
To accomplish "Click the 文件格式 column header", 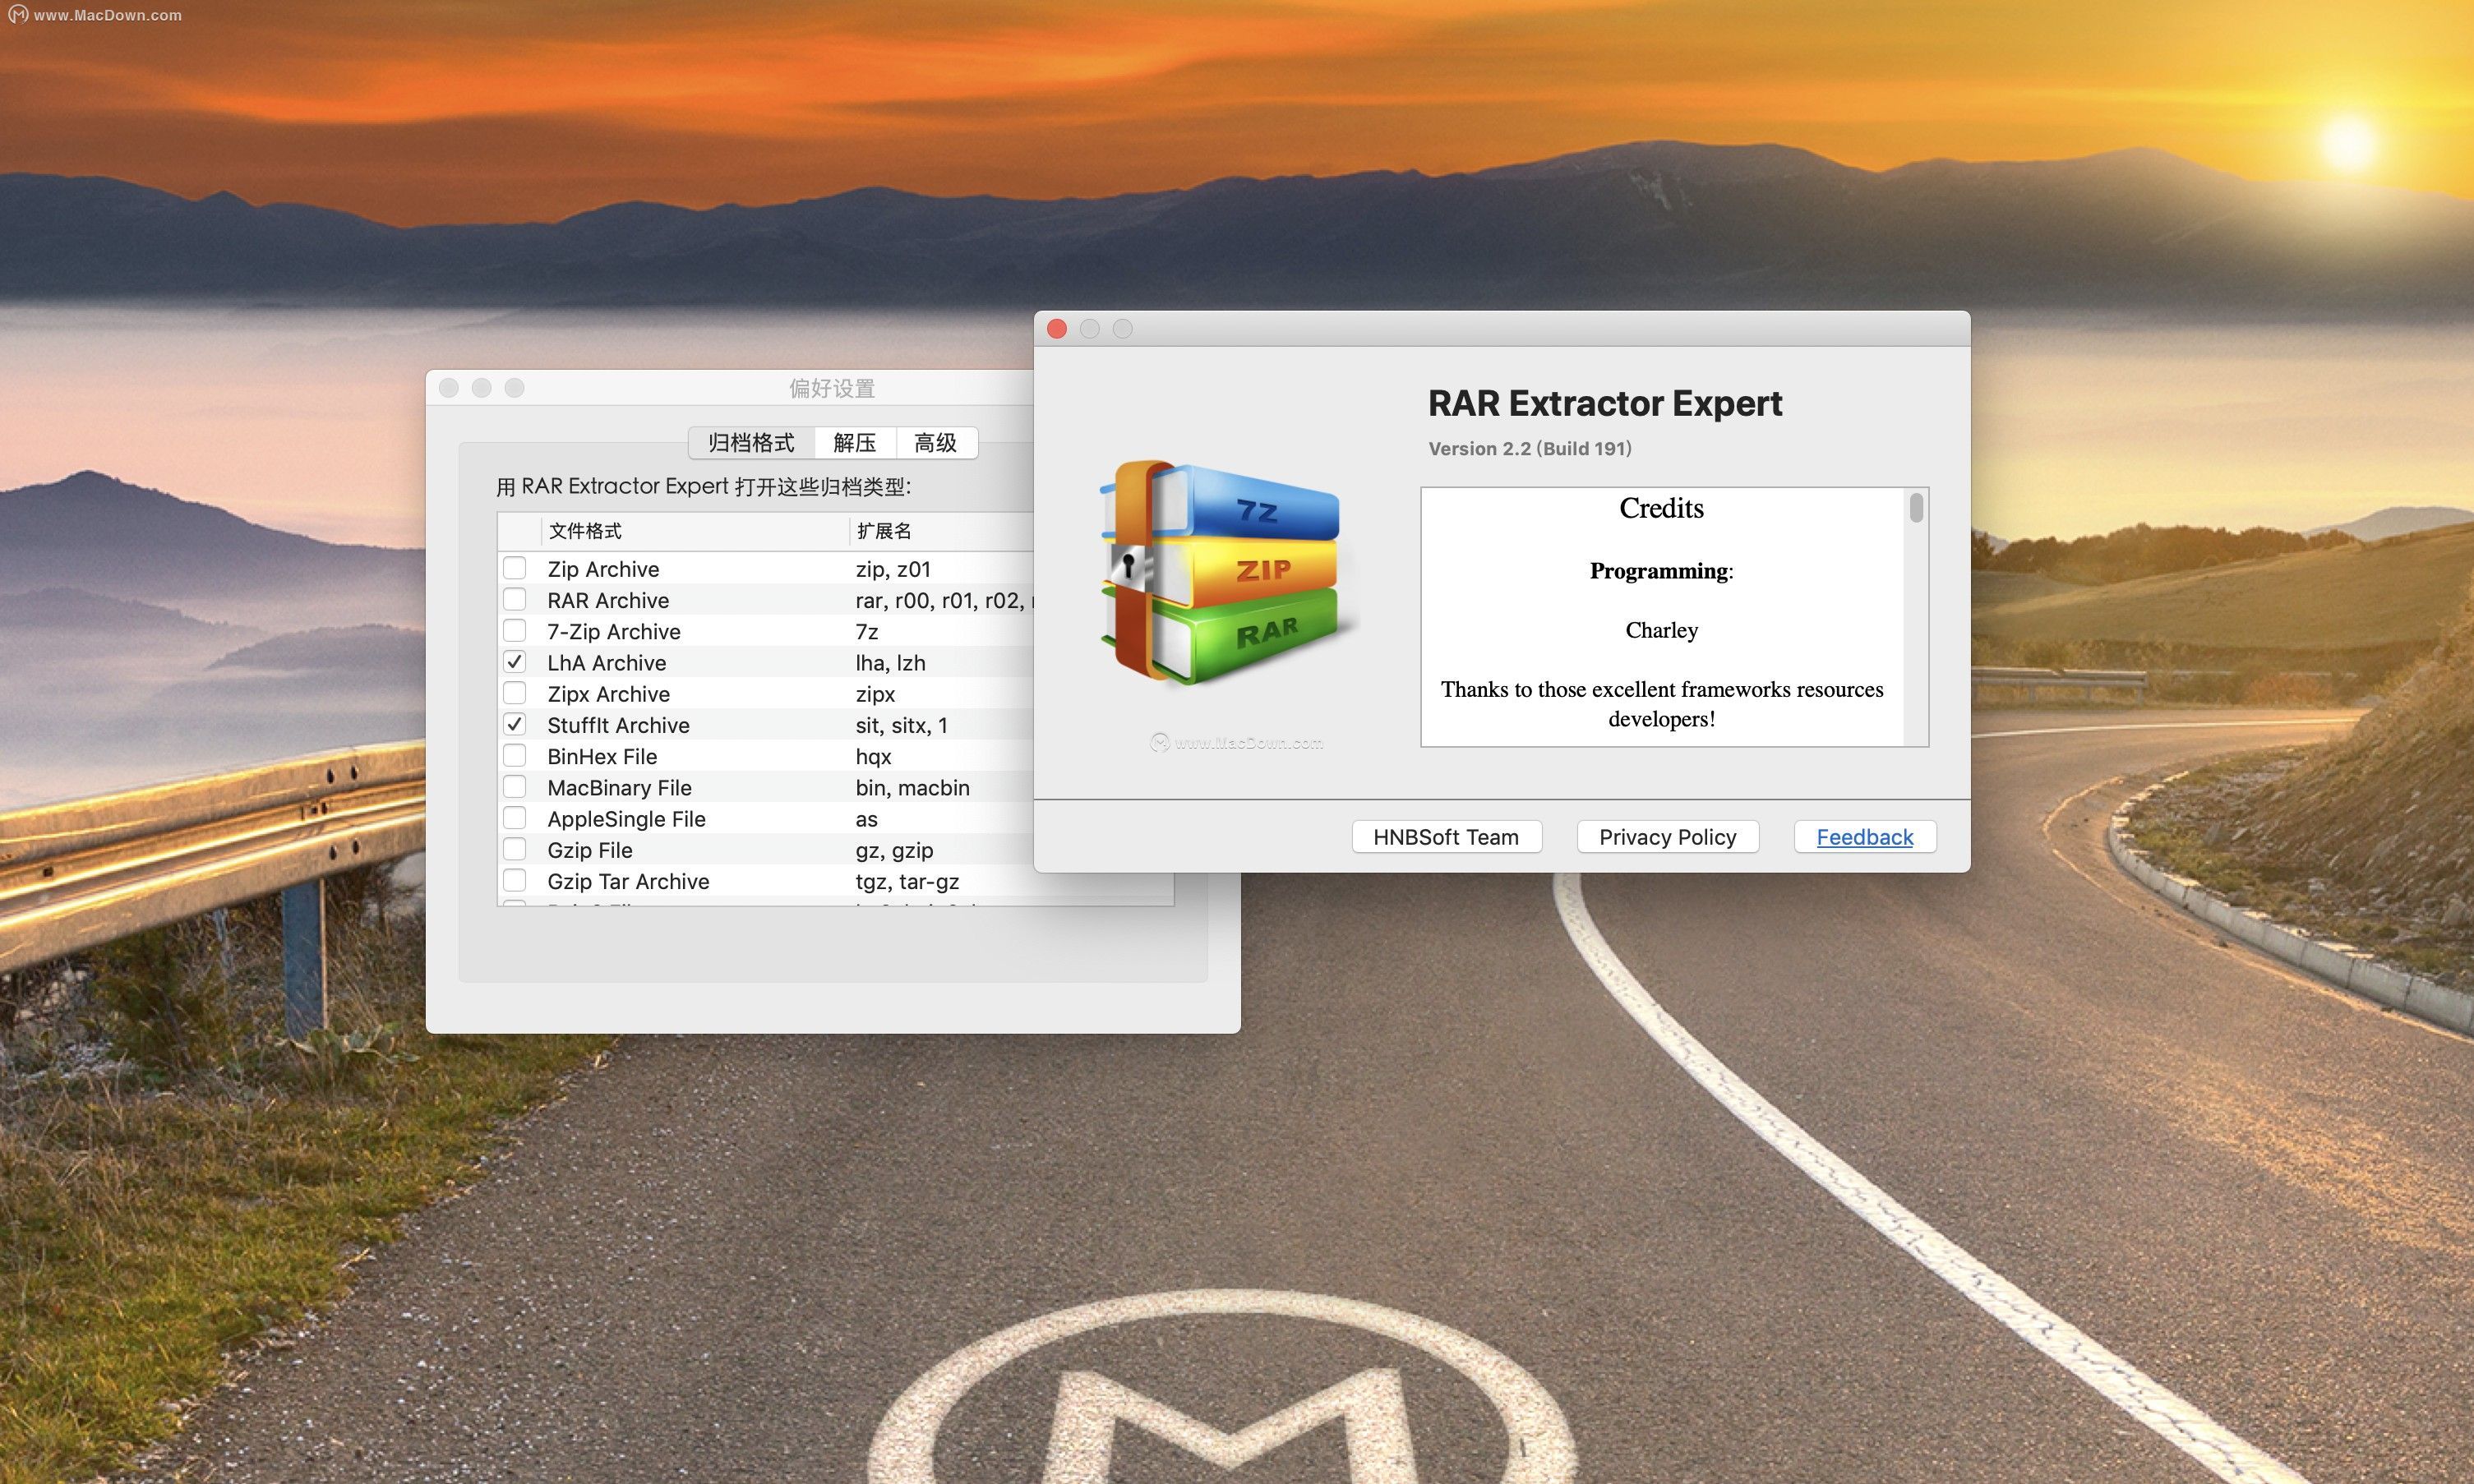I will pos(585,531).
